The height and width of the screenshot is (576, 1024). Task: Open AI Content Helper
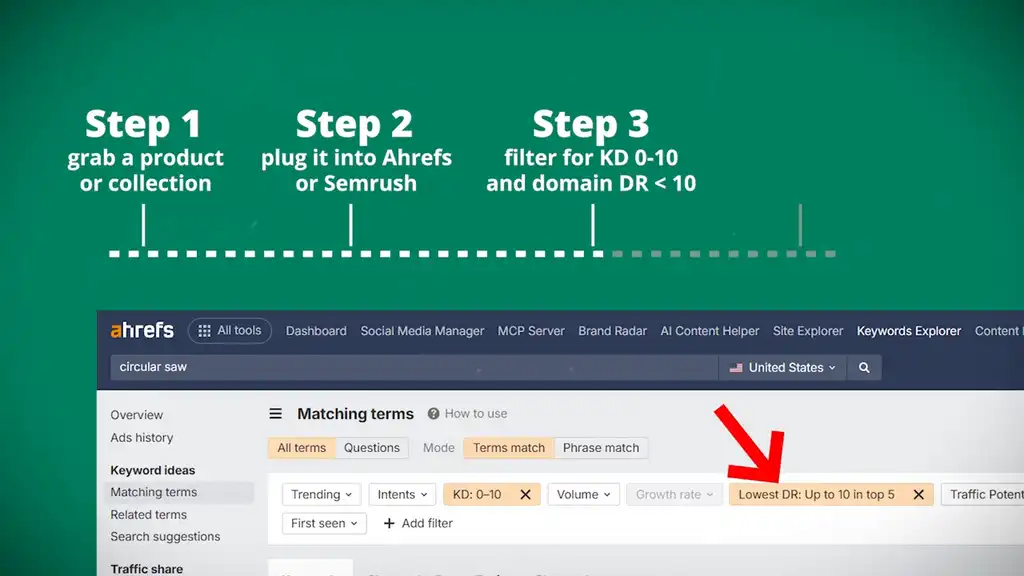[x=709, y=331]
